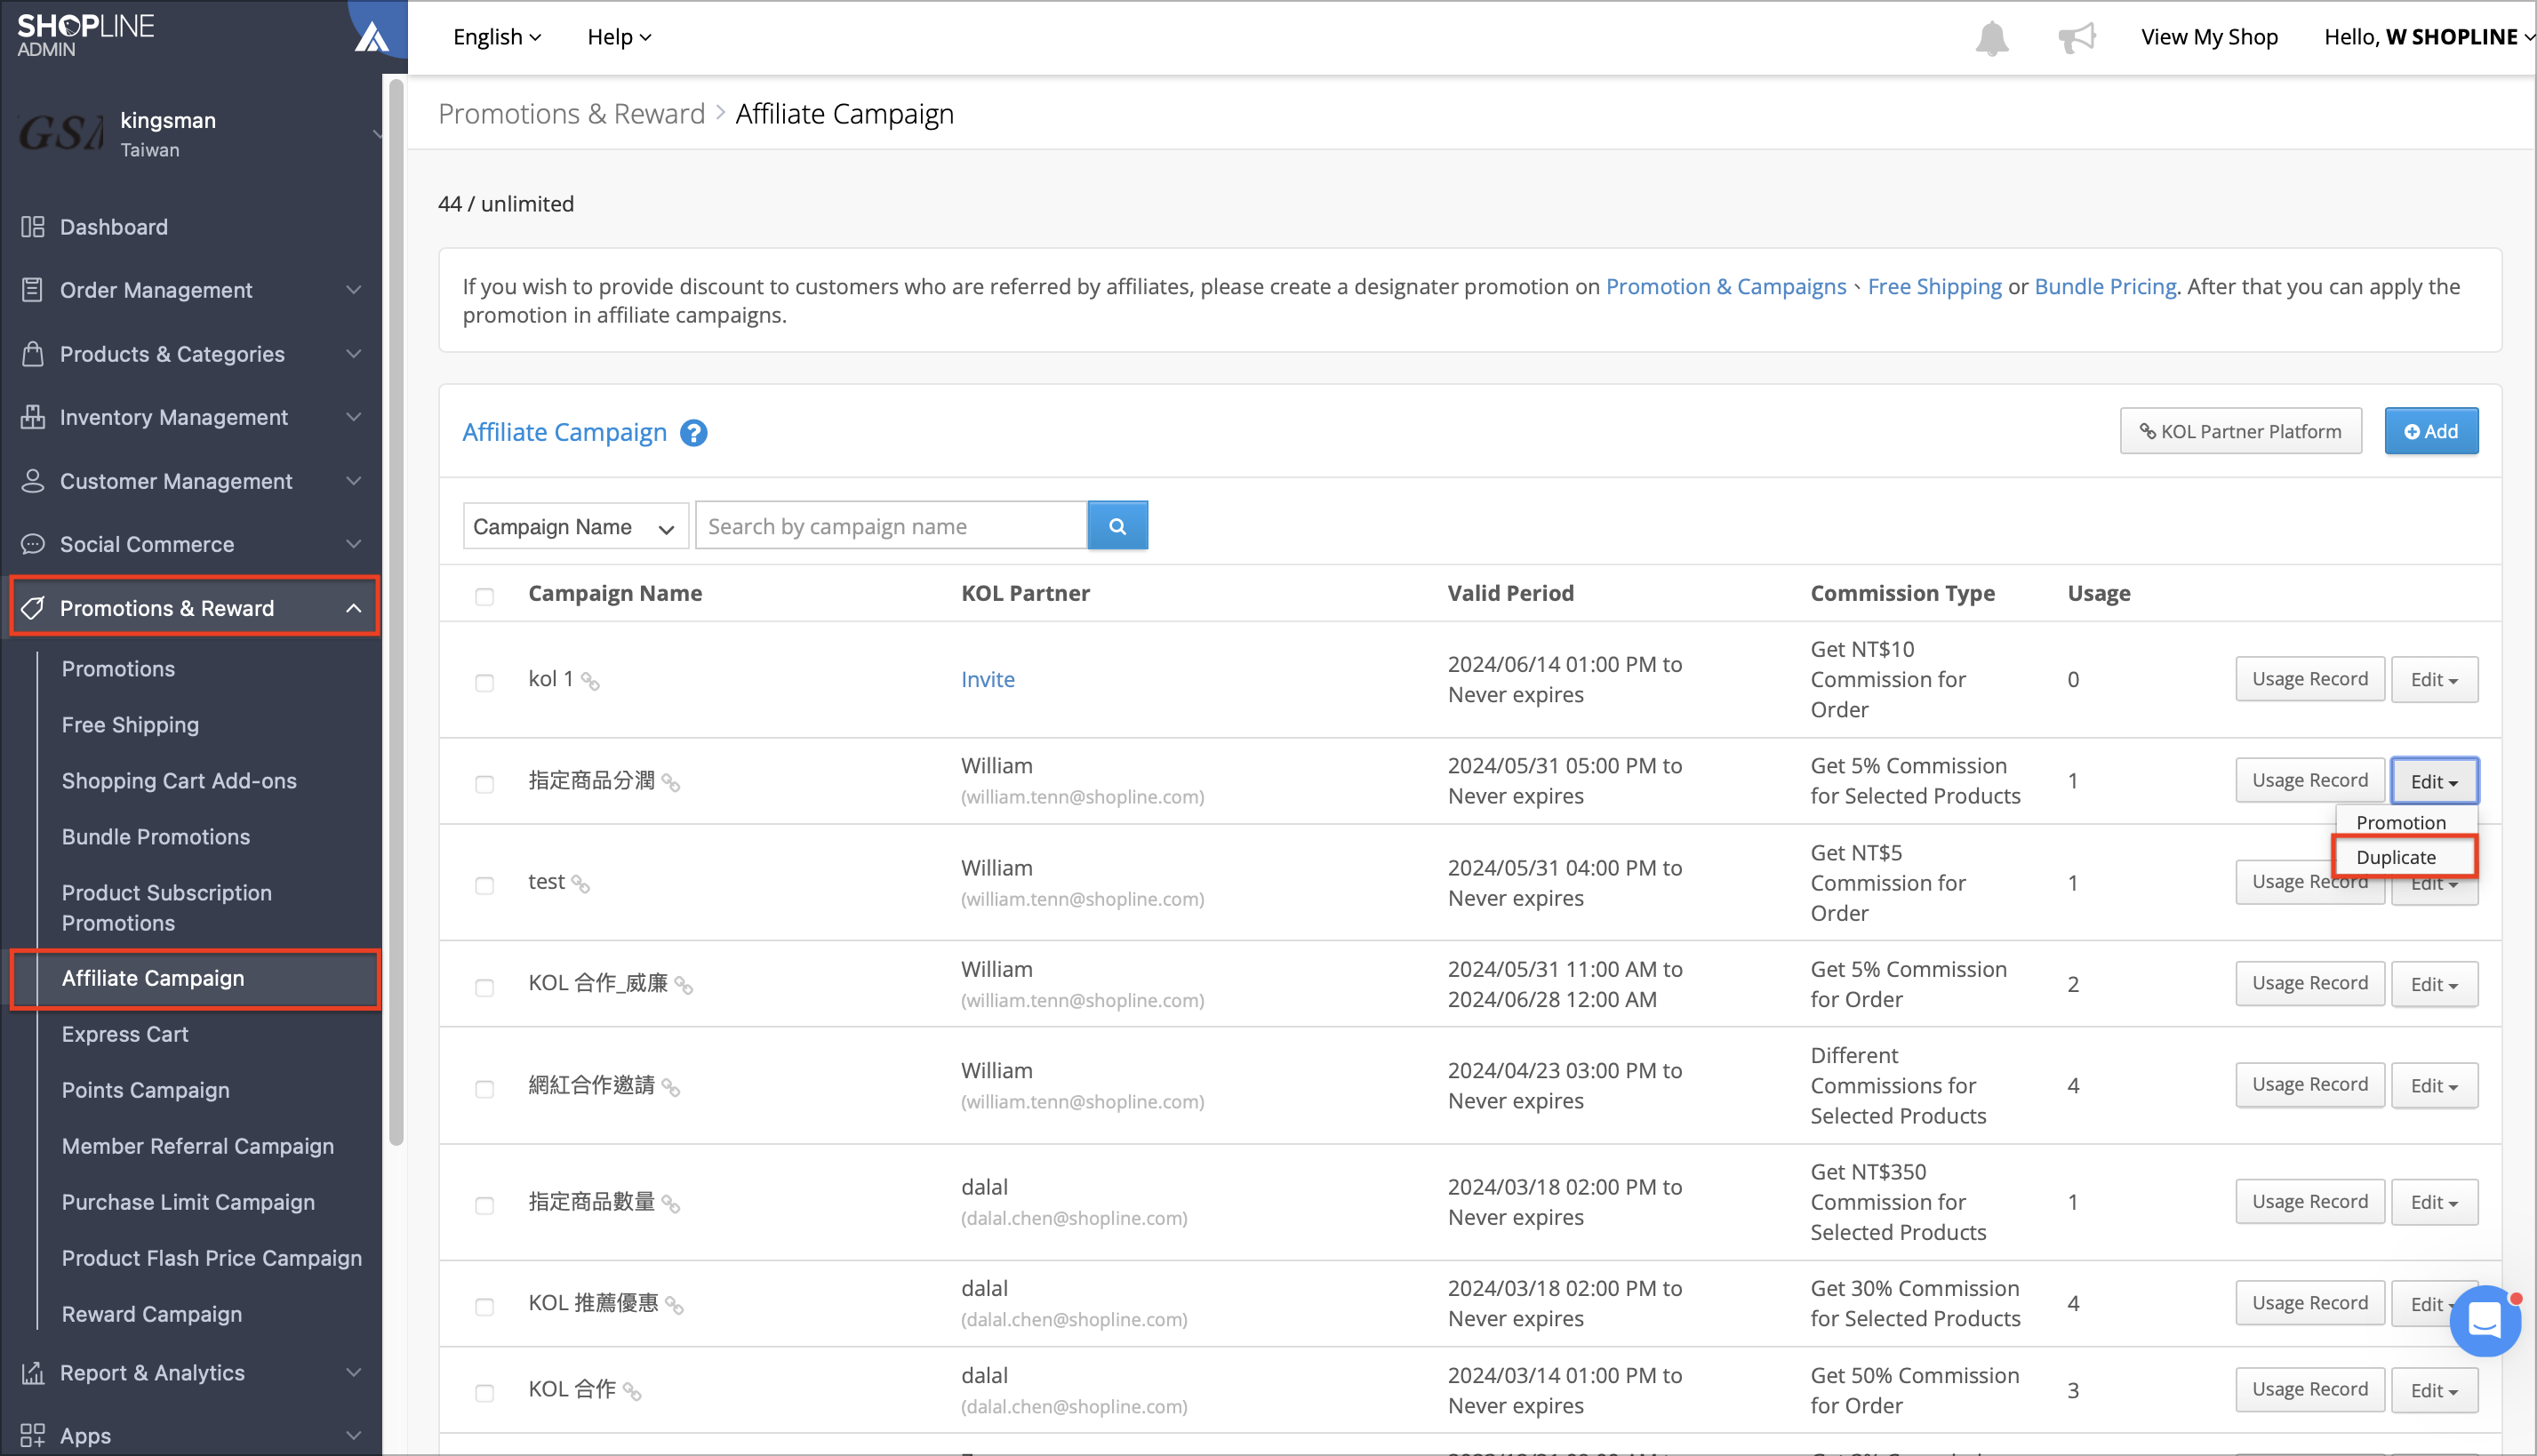Check the KOL 合作_威廉 campaign checkbox
This screenshot has height=1456, width=2537.
tap(485, 988)
